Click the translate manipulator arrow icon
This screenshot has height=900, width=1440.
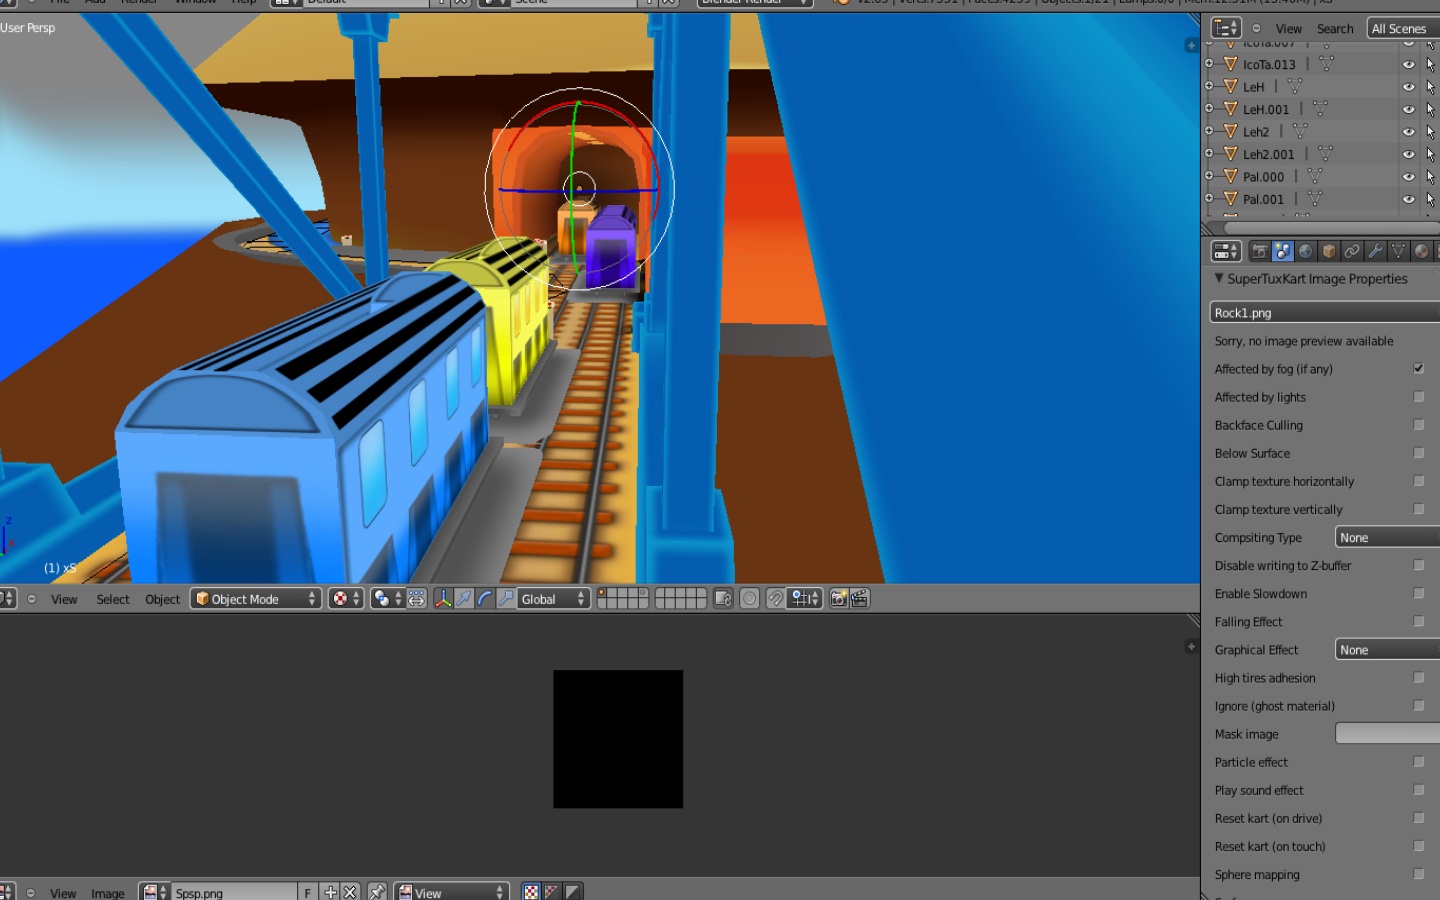[464, 599]
